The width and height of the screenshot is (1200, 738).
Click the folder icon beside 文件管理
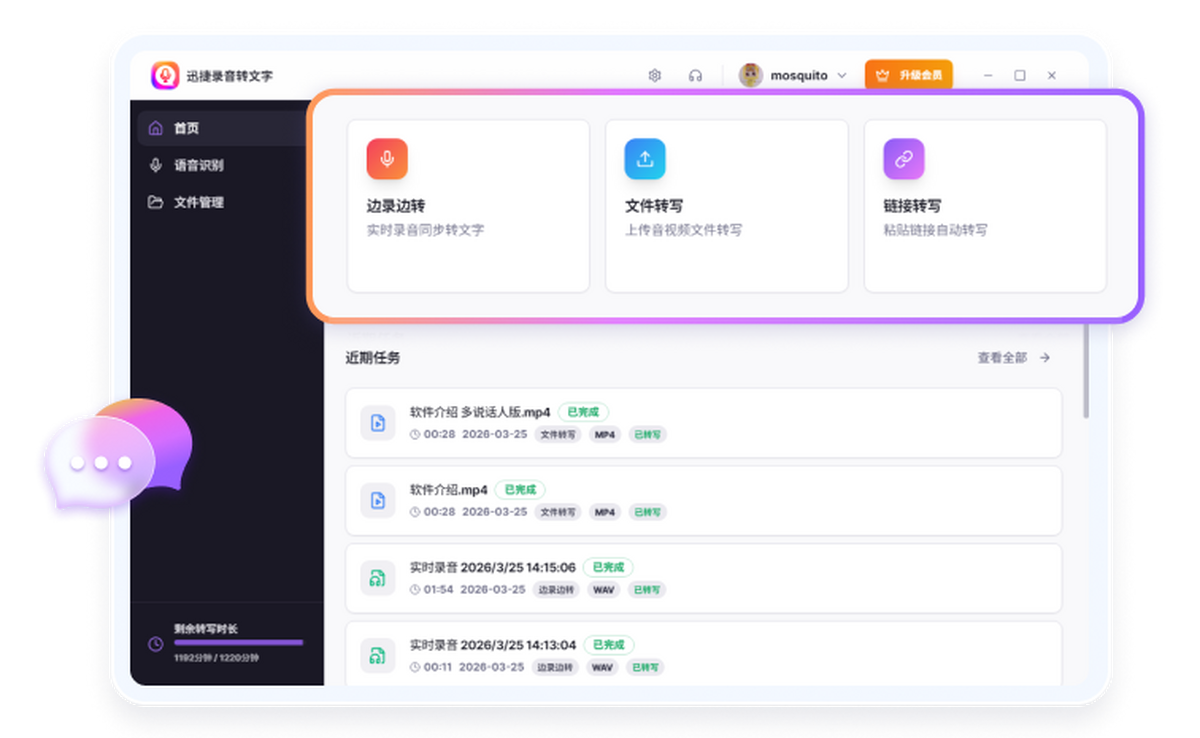coord(155,202)
